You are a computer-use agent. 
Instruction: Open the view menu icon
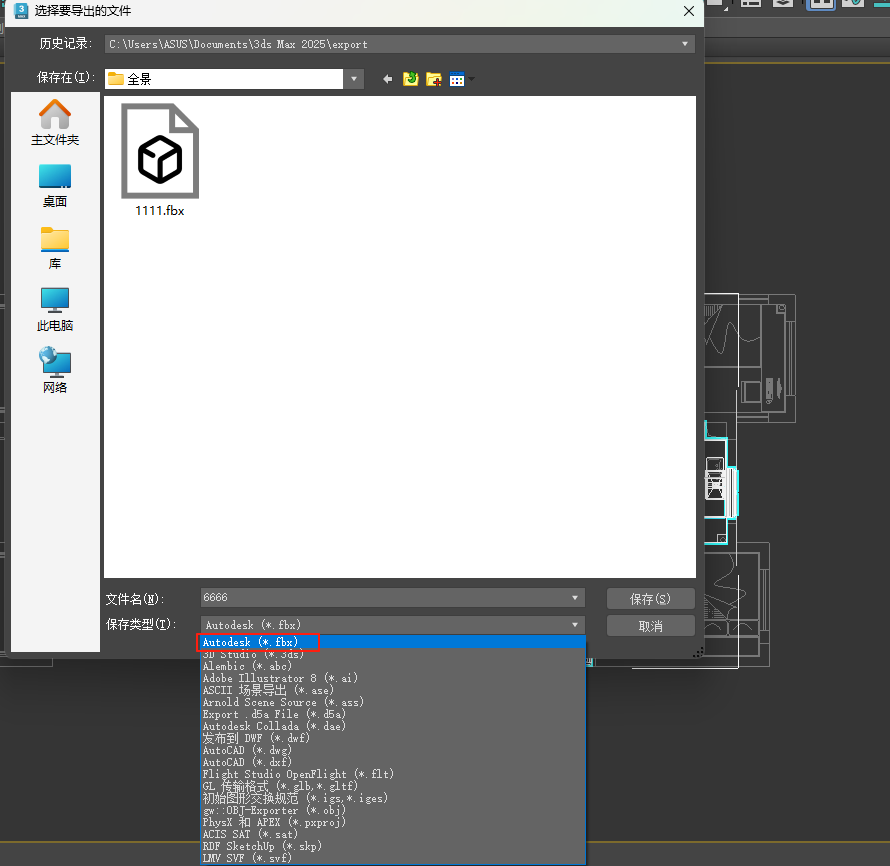pyautogui.click(x=459, y=79)
